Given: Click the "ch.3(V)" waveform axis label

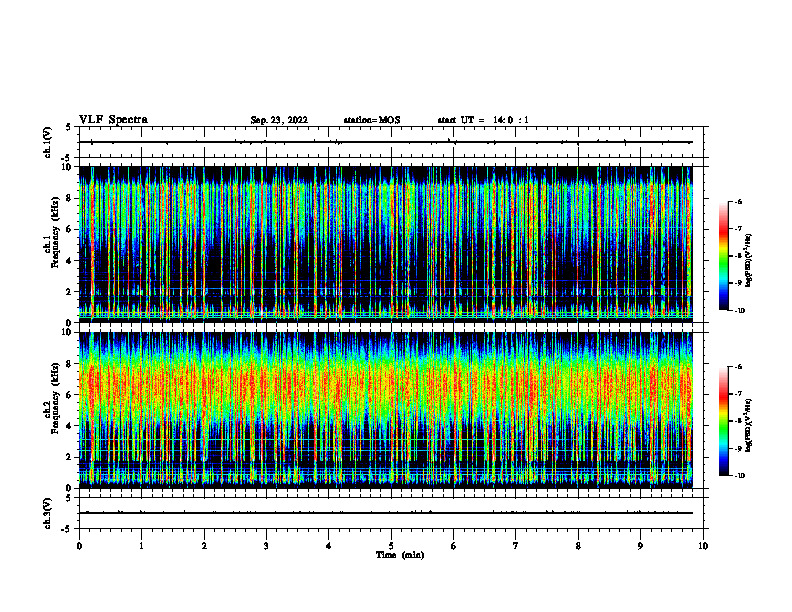Looking at the screenshot, I should pos(47,513).
